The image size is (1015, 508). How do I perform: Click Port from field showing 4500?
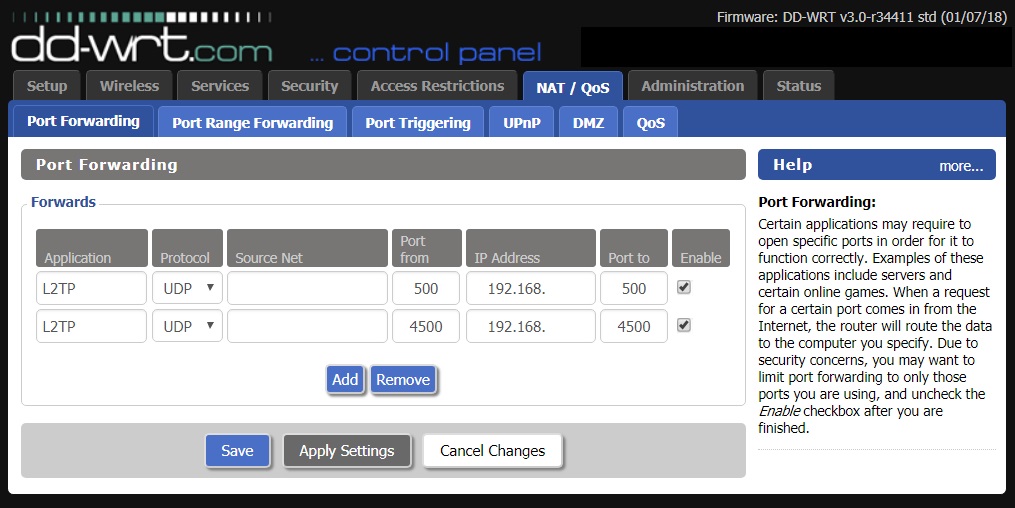pyautogui.click(x=426, y=326)
